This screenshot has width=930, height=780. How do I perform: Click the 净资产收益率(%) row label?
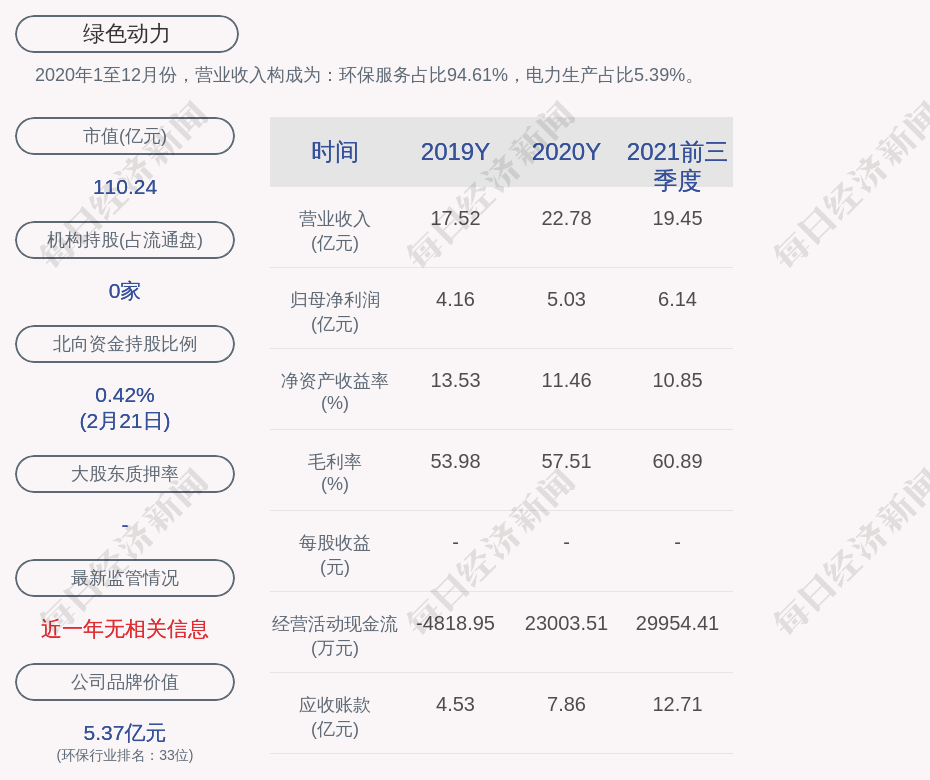(x=335, y=392)
